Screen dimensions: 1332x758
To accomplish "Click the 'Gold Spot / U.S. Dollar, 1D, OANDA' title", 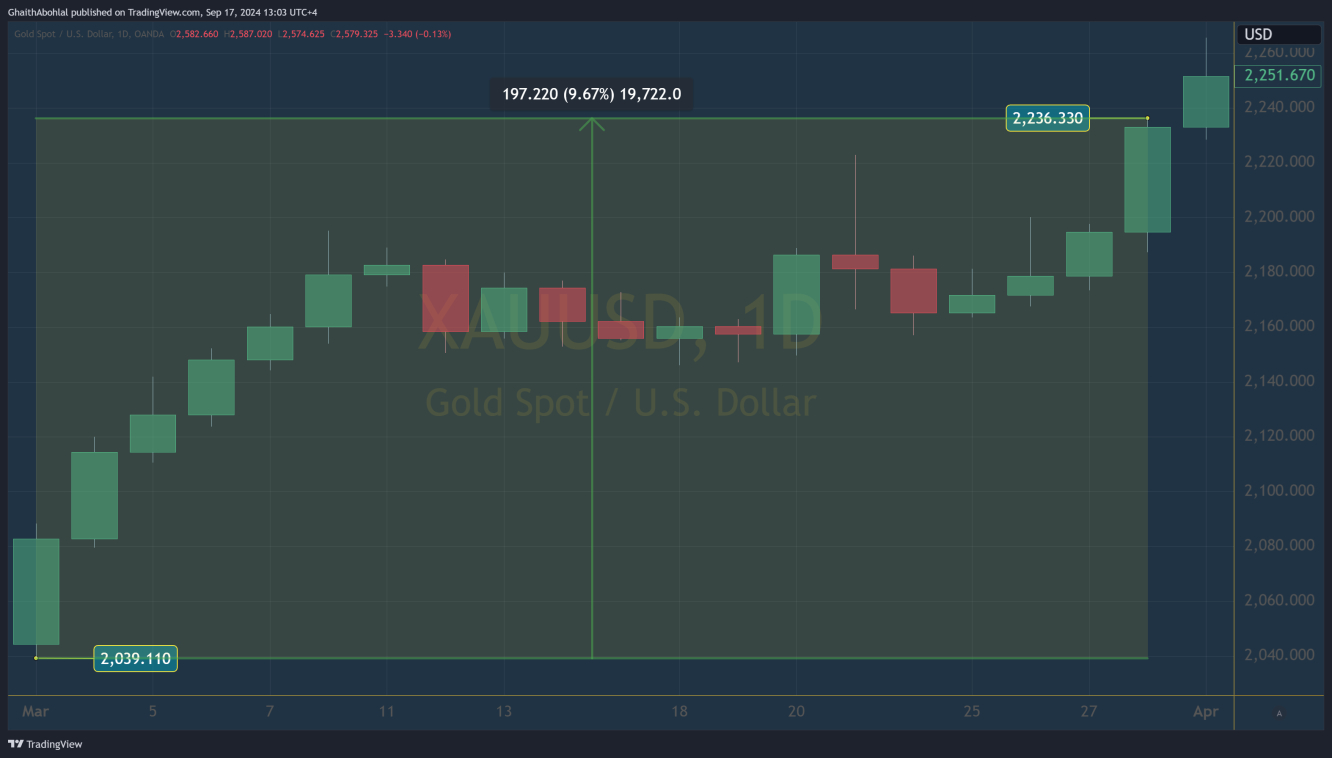I will [x=90, y=34].
